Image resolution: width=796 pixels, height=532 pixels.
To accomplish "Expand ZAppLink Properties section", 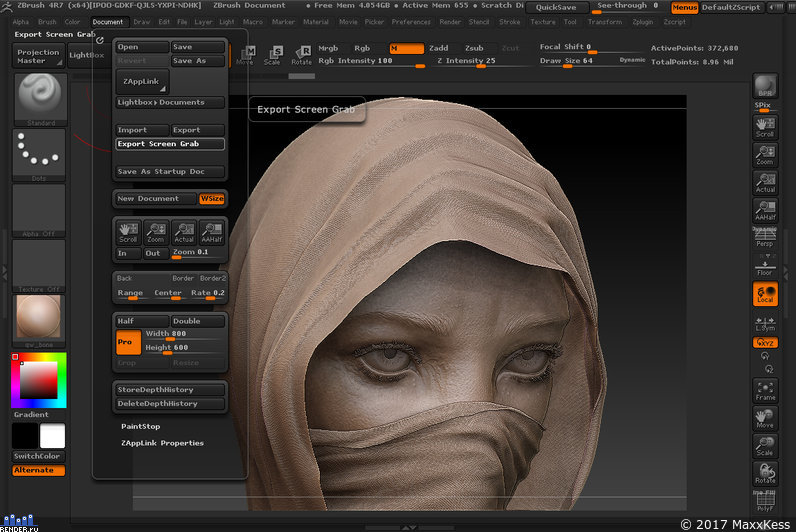I will (x=162, y=443).
